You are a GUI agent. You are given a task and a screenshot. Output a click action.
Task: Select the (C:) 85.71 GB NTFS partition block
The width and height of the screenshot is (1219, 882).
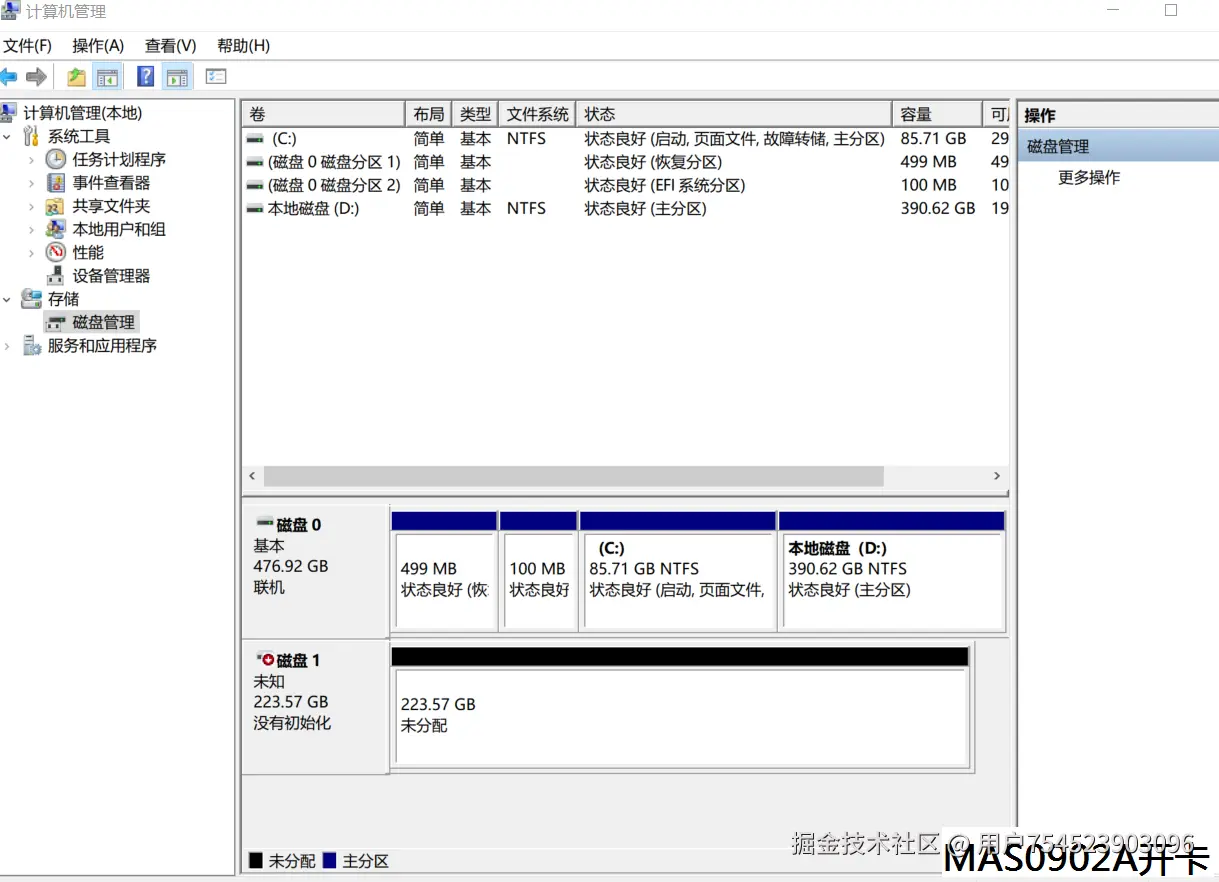tap(678, 580)
